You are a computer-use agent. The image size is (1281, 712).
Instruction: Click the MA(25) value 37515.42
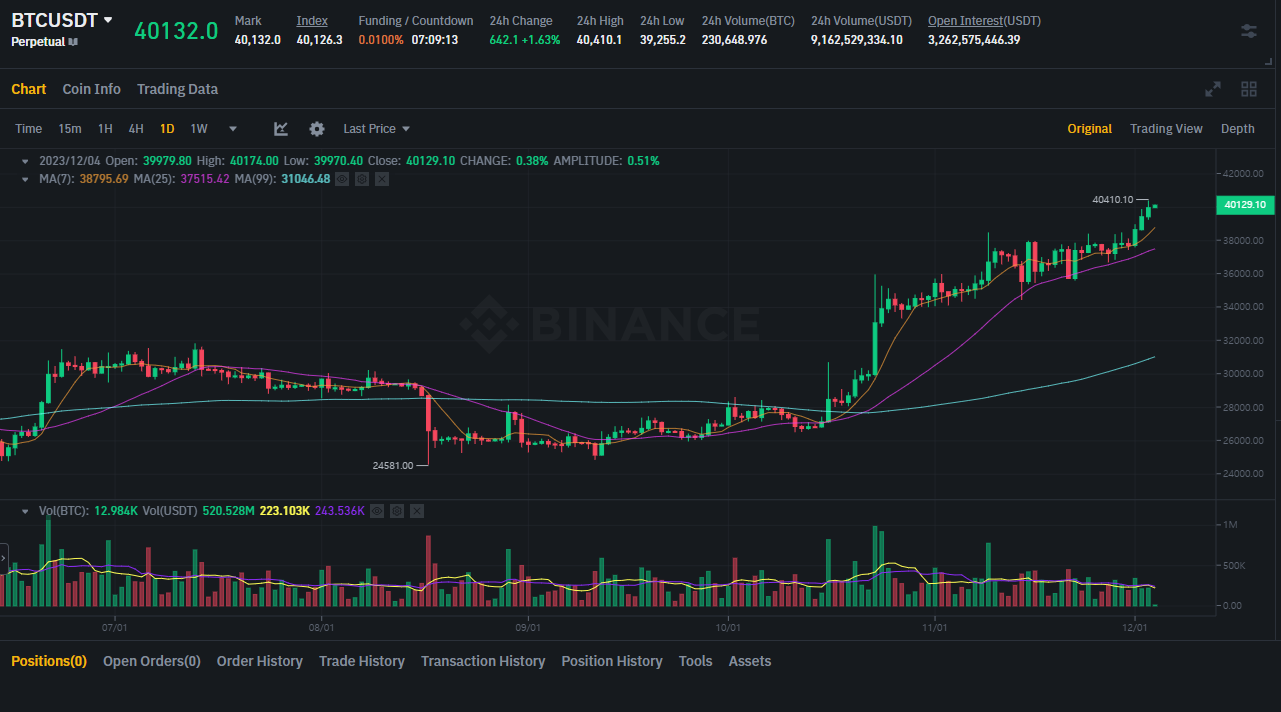[205, 179]
